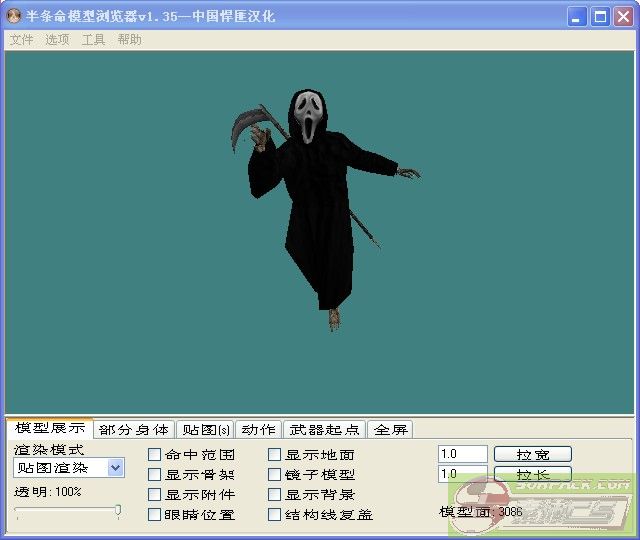The height and width of the screenshot is (540, 640).
Task: Open the 武器起点 tab
Action: (324, 430)
